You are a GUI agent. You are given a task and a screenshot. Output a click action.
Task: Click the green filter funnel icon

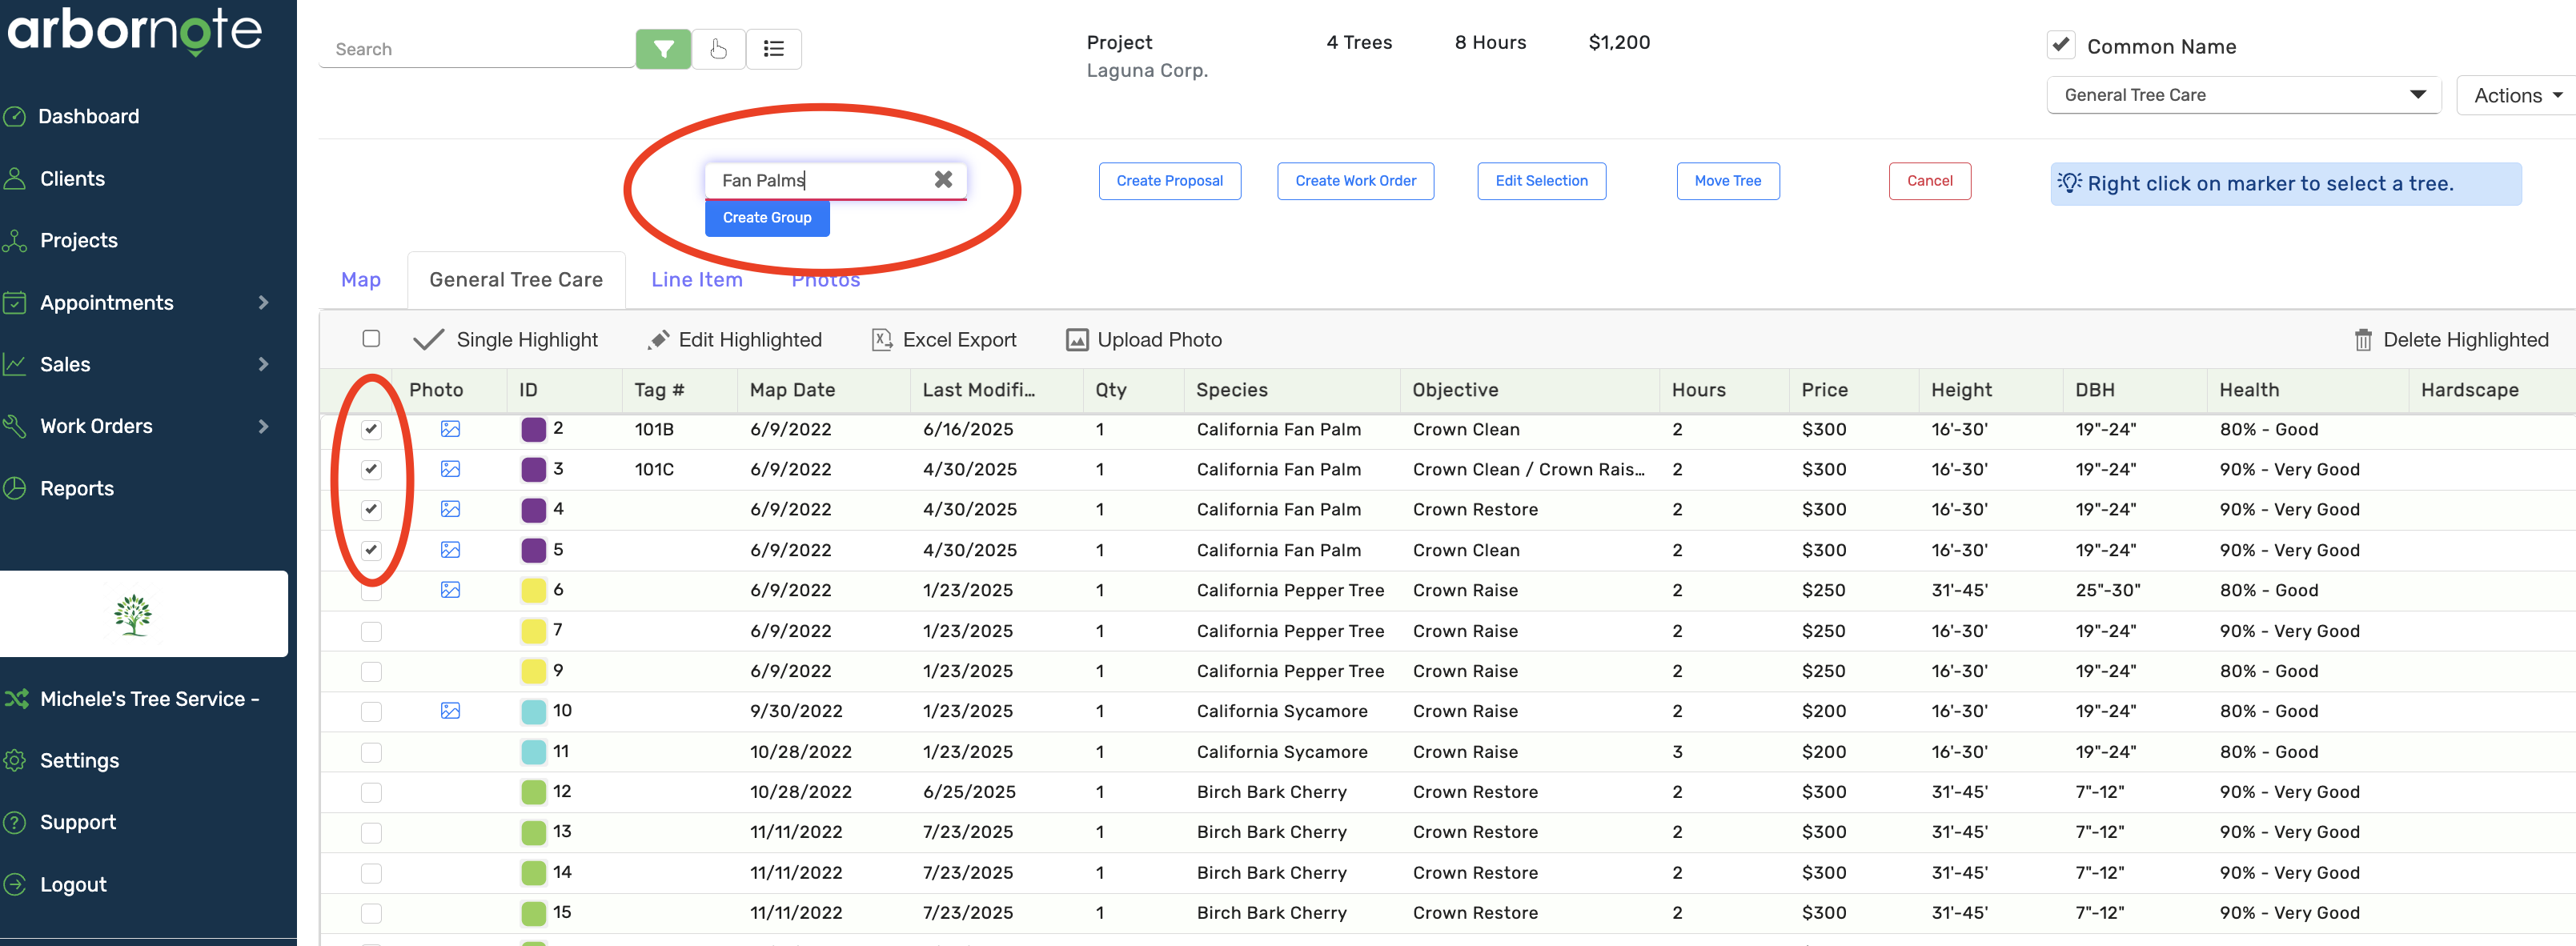[x=663, y=49]
